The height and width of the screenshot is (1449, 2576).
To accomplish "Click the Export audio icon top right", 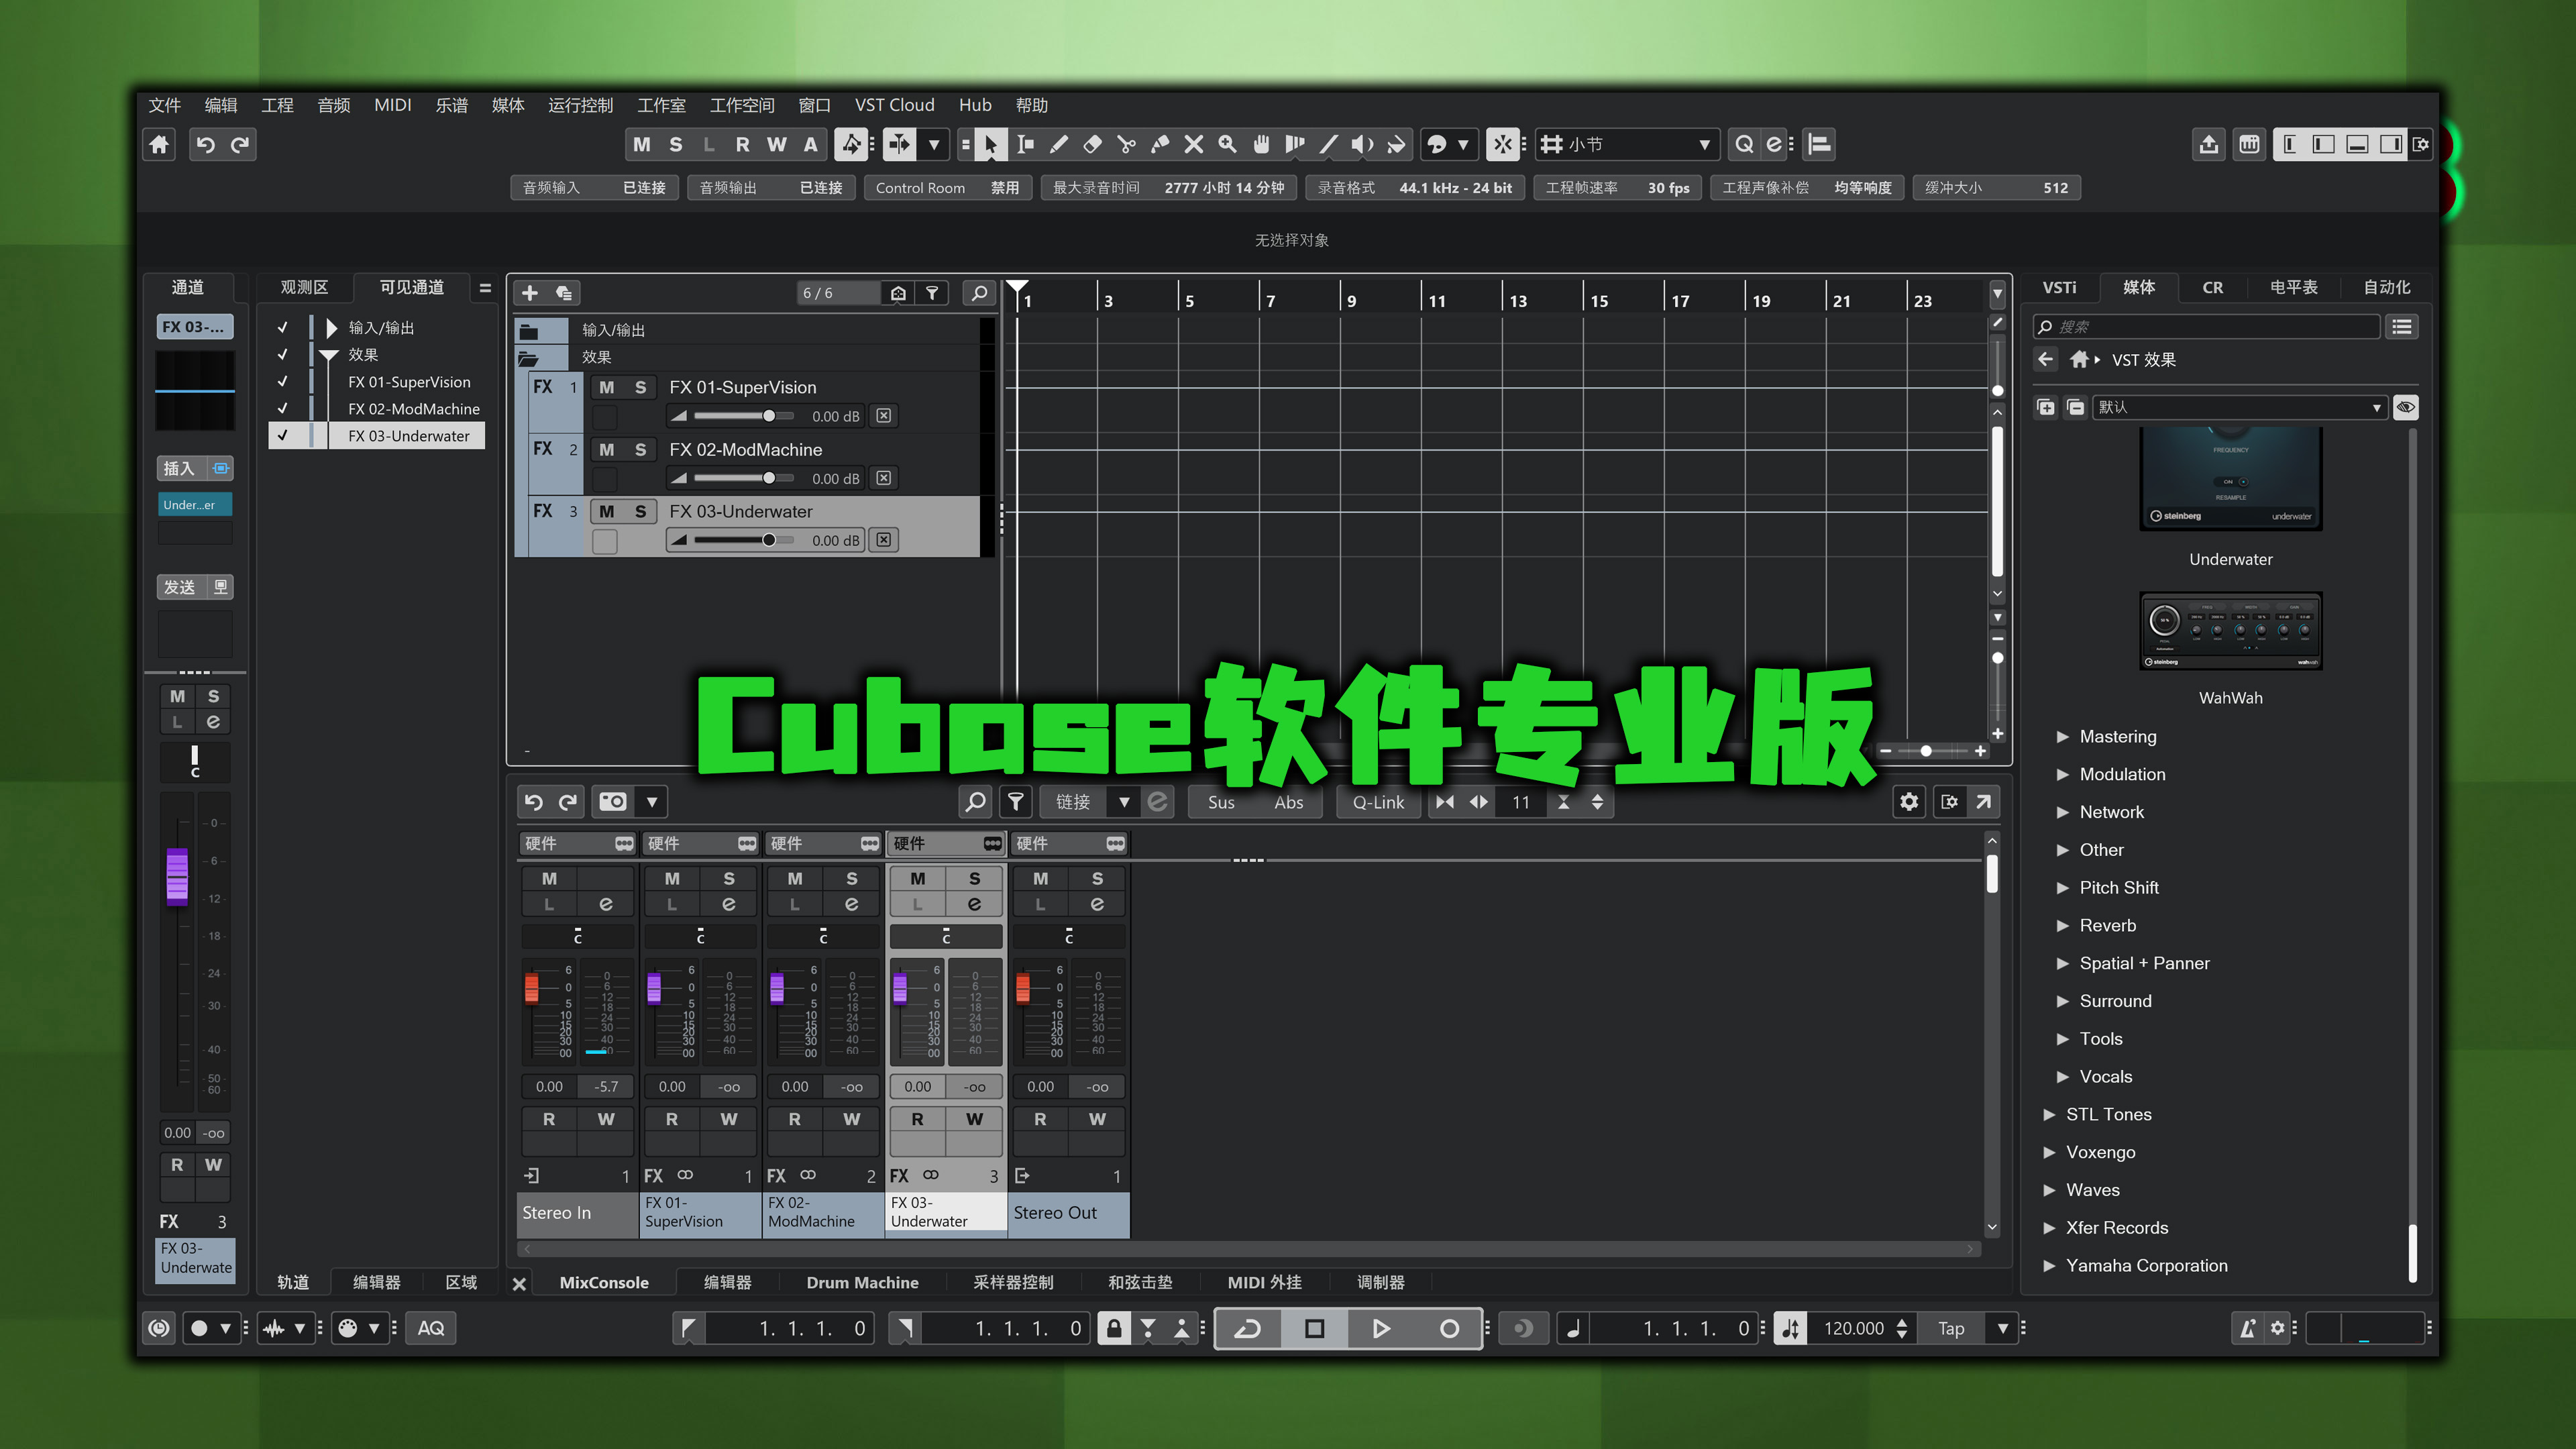I will tap(2209, 144).
